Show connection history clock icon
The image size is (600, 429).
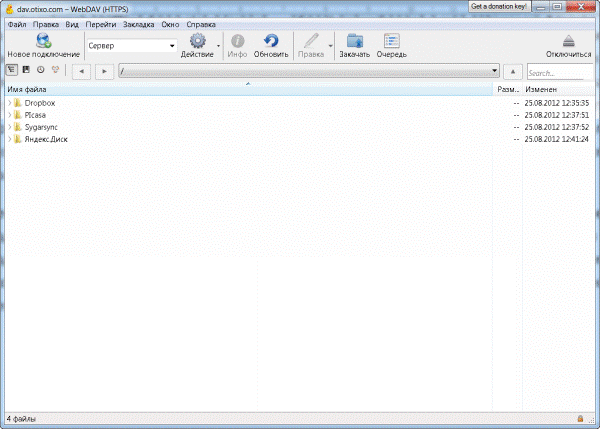[x=41, y=70]
